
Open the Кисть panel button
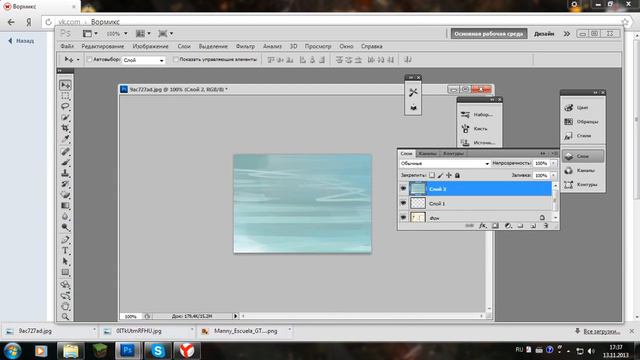[x=479, y=129]
